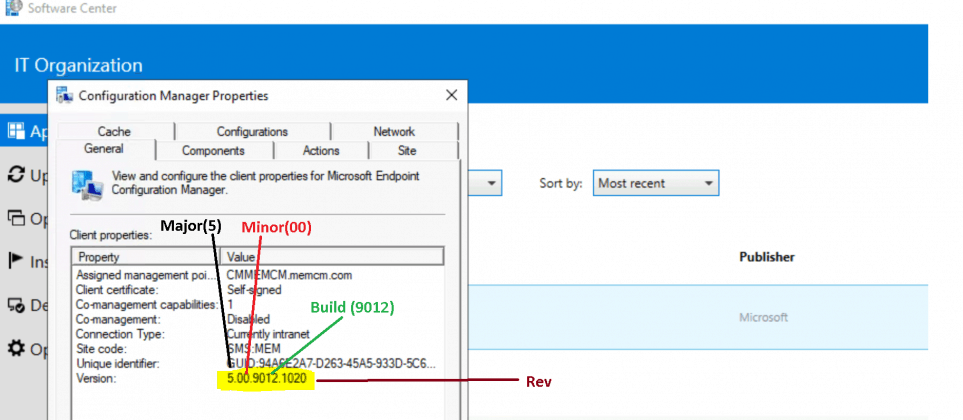Open the Actions tab

point(321,150)
